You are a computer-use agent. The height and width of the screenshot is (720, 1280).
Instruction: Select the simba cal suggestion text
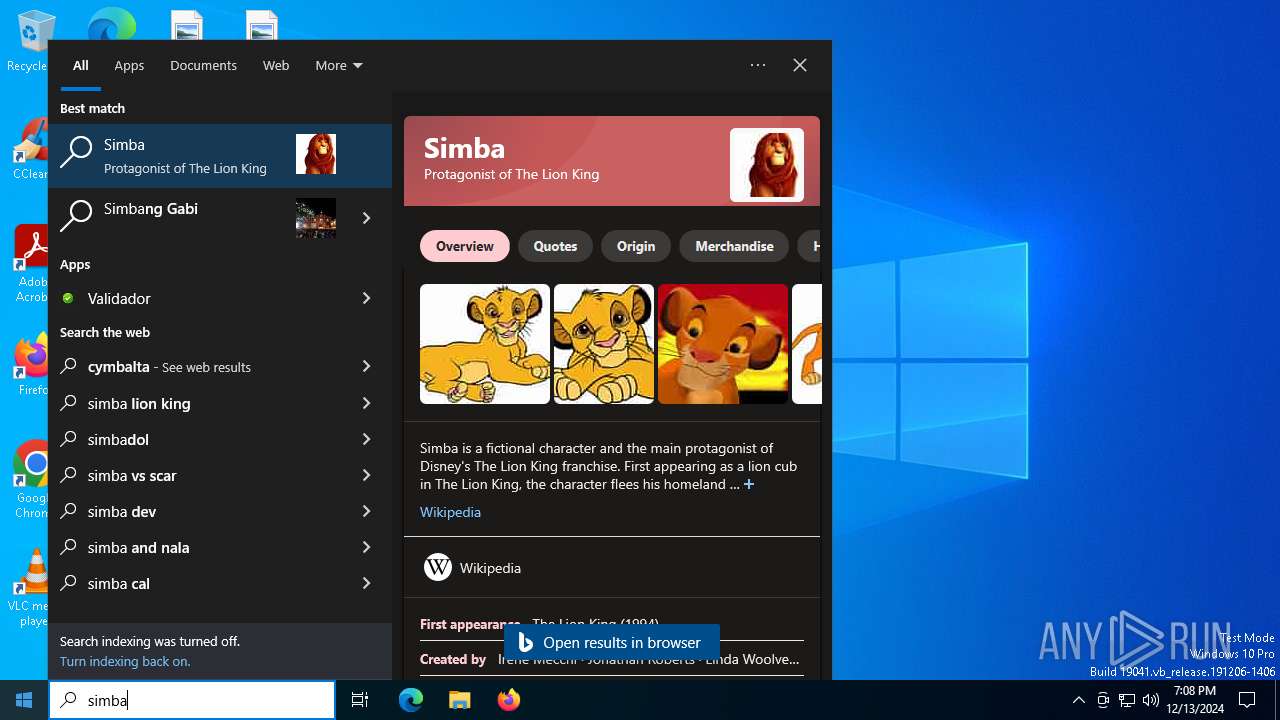point(119,583)
